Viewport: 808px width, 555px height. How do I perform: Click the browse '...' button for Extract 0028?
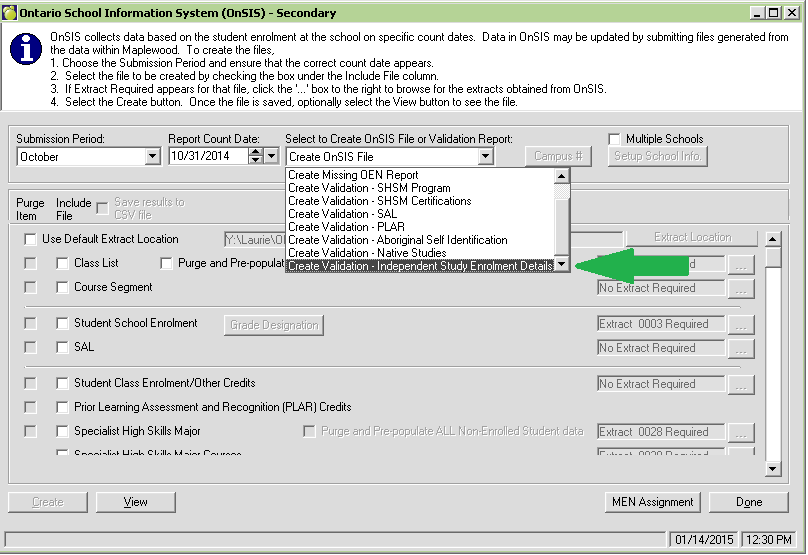pos(740,433)
